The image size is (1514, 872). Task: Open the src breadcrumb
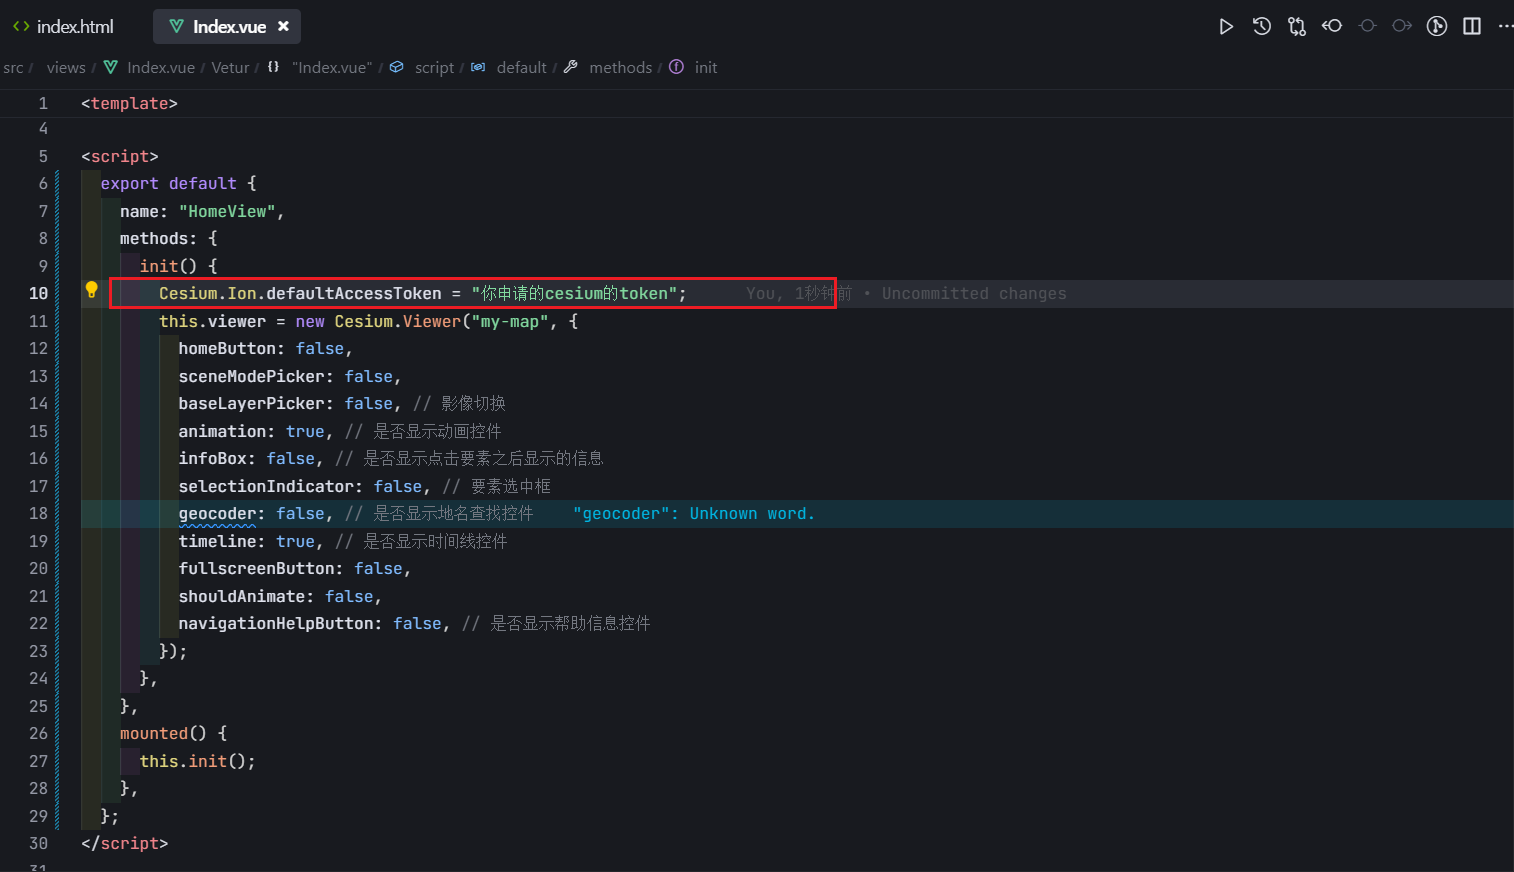(x=13, y=68)
